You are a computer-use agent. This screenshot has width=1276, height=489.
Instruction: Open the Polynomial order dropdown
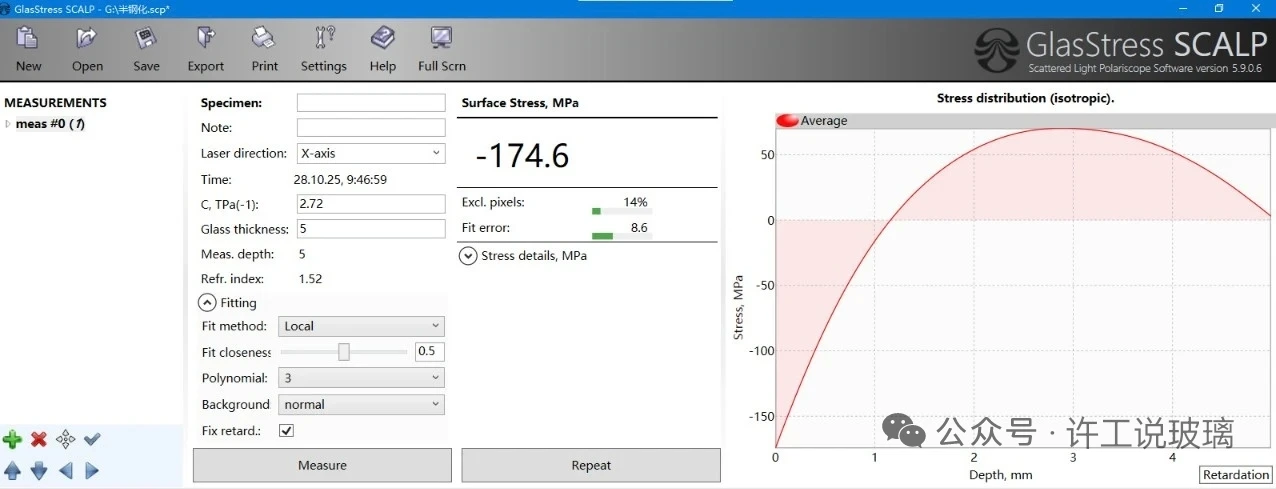362,378
